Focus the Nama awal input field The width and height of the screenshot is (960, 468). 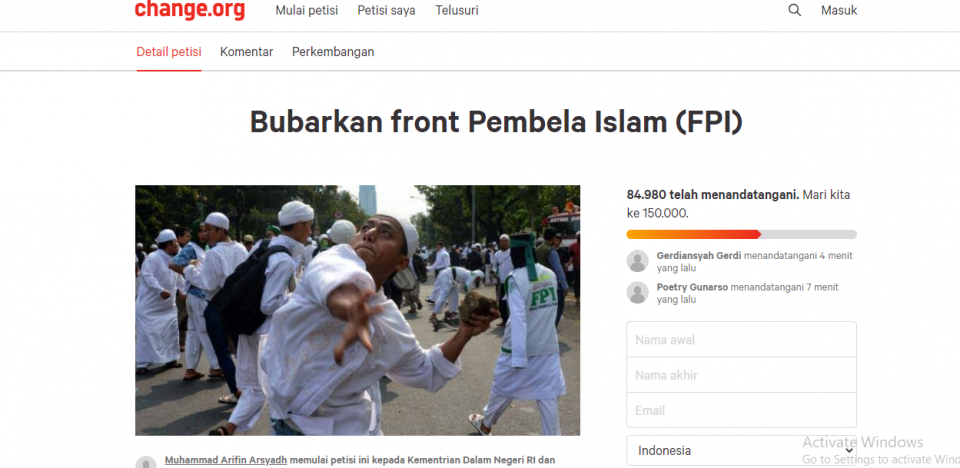tap(741, 339)
